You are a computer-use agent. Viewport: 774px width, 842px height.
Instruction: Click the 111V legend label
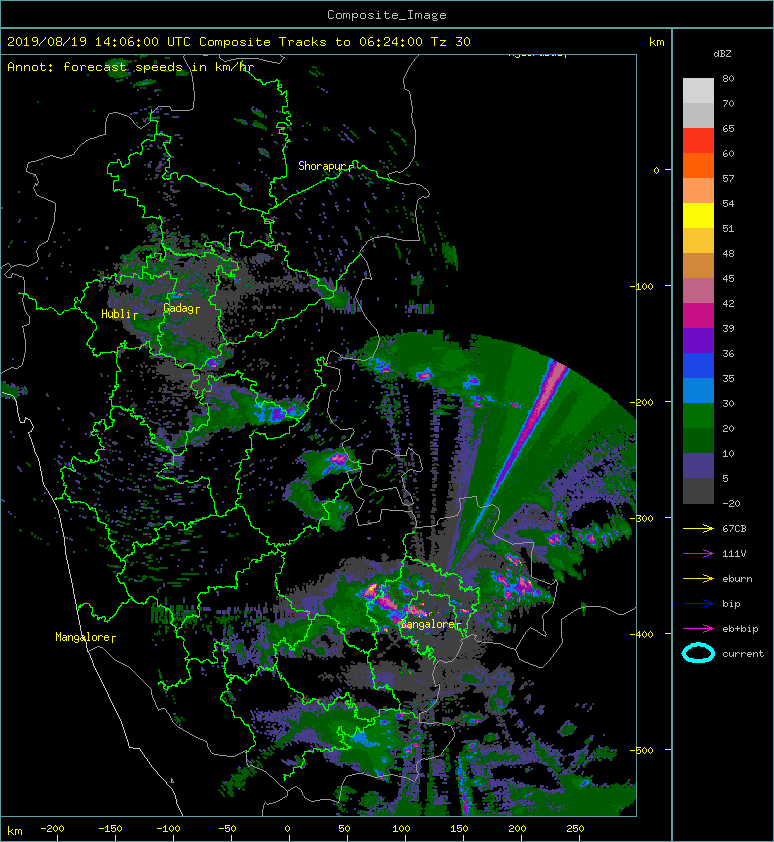[734, 554]
